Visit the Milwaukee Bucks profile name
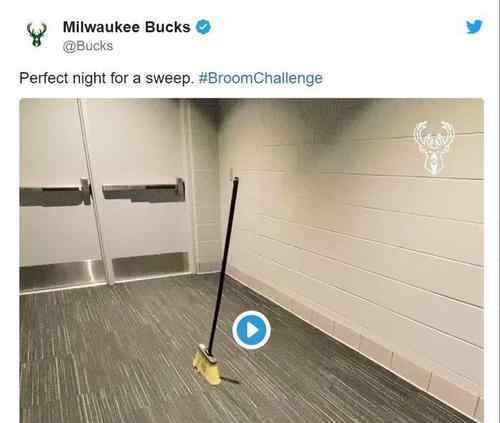Viewport: 500px width, 423px height. pyautogui.click(x=126, y=27)
